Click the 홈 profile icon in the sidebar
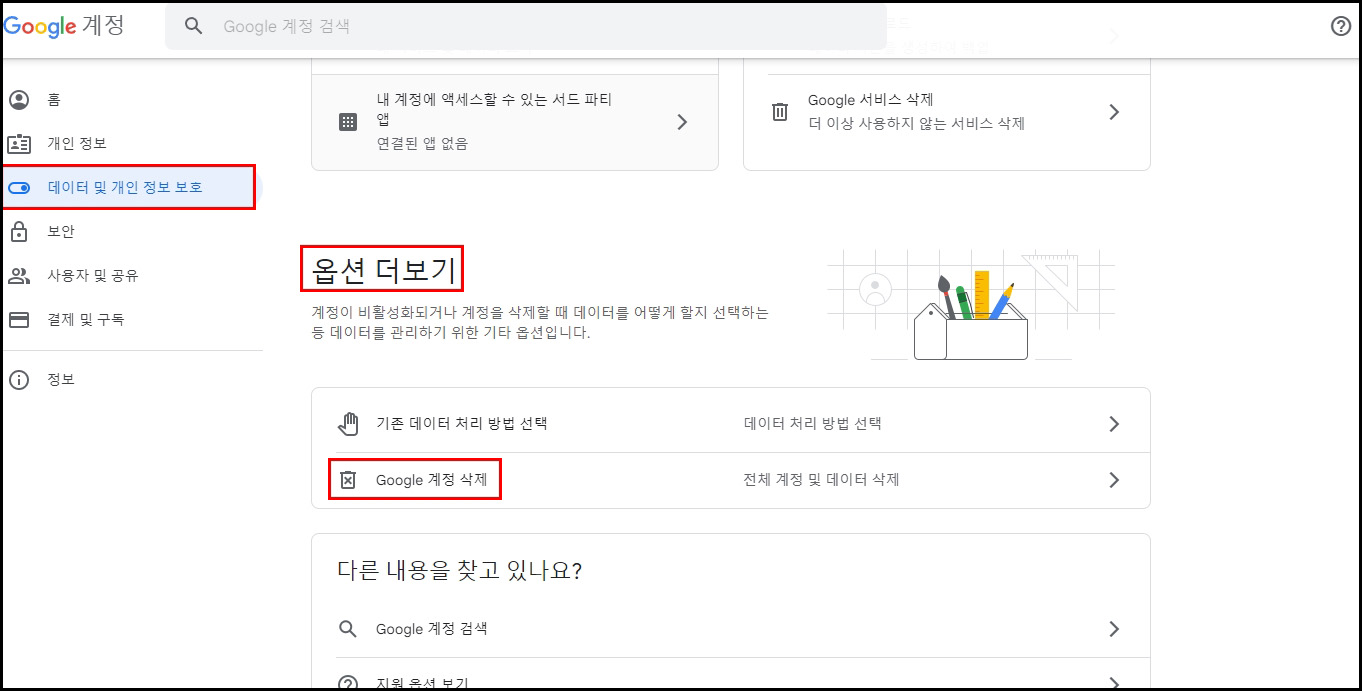Image resolution: width=1362 pixels, height=691 pixels. 19,100
